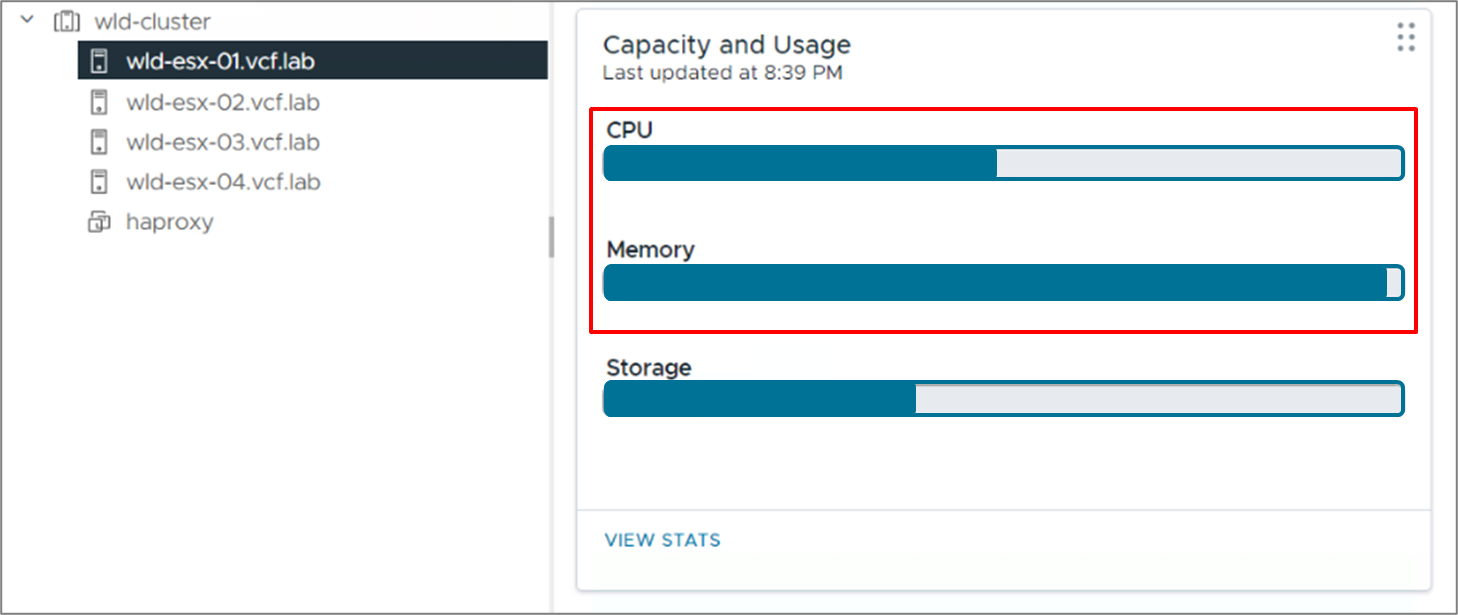Pick host wld-esx-04.vcf.lab in inventory
Viewport: 1458px width, 615px height.
222,182
